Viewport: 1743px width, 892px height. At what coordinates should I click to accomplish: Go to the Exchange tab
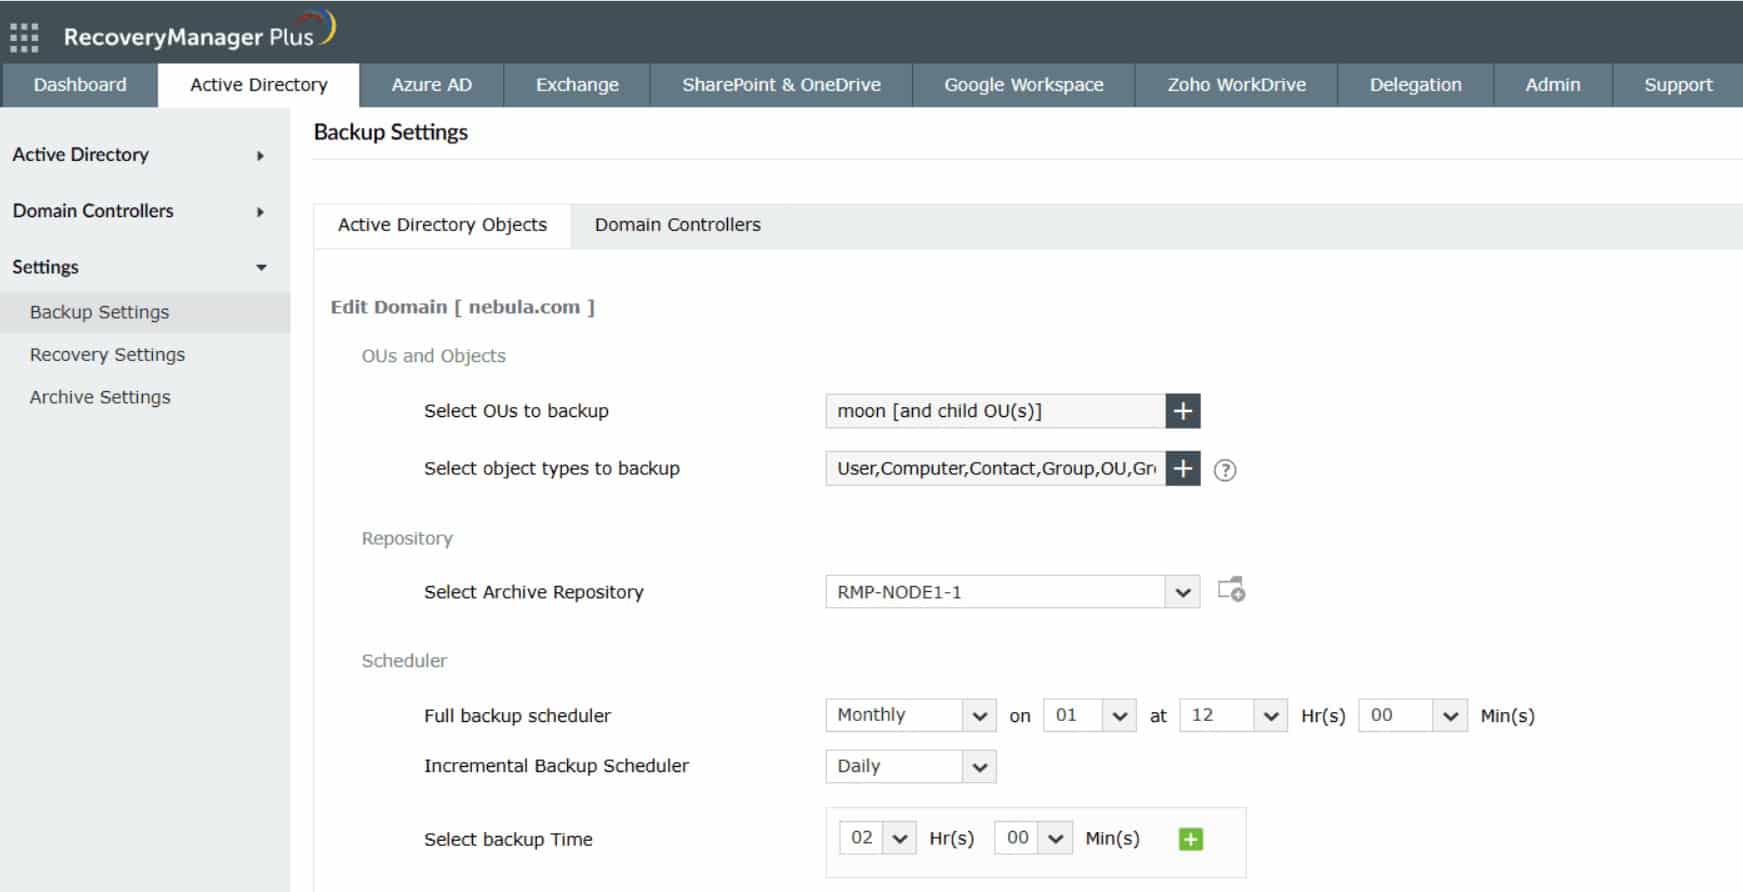click(577, 85)
